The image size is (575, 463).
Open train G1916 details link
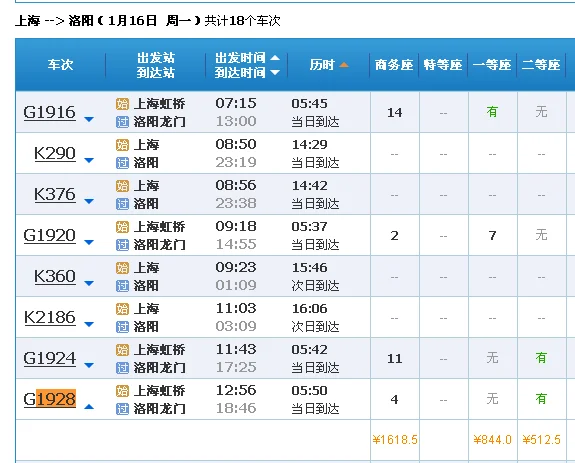[50, 112]
